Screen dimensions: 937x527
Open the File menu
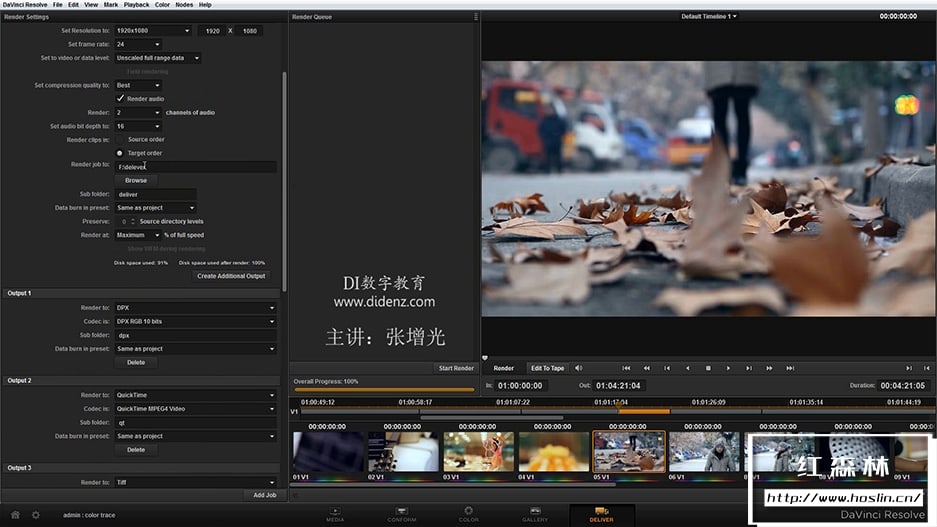click(x=57, y=4)
